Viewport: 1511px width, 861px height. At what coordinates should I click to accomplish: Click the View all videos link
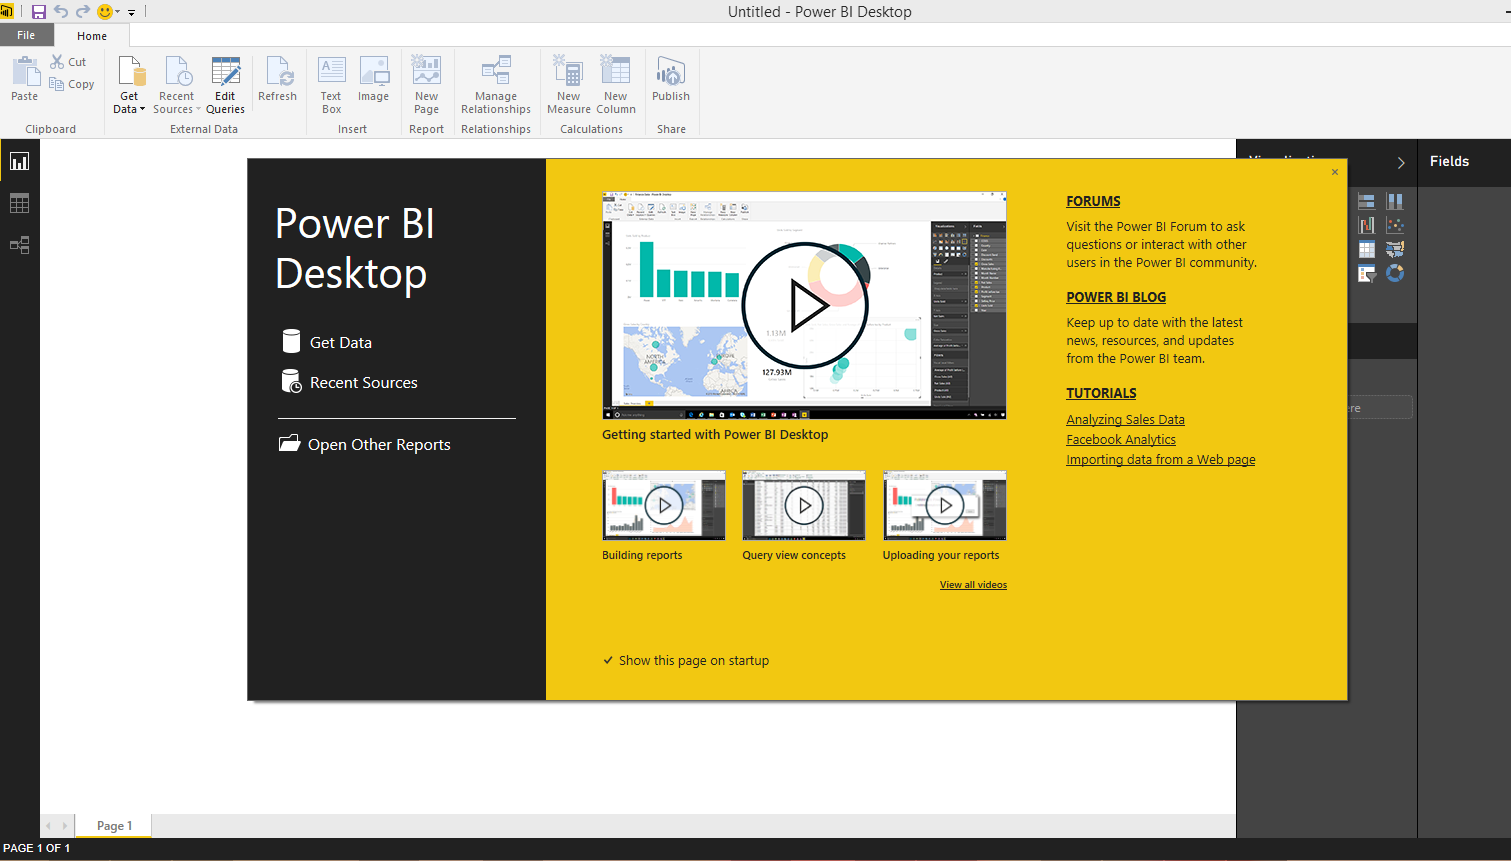972,584
